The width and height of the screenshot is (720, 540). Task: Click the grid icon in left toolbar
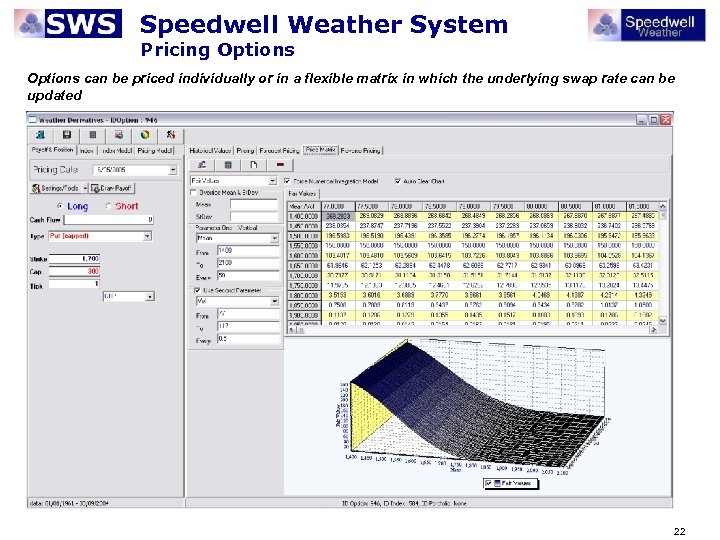[93, 135]
